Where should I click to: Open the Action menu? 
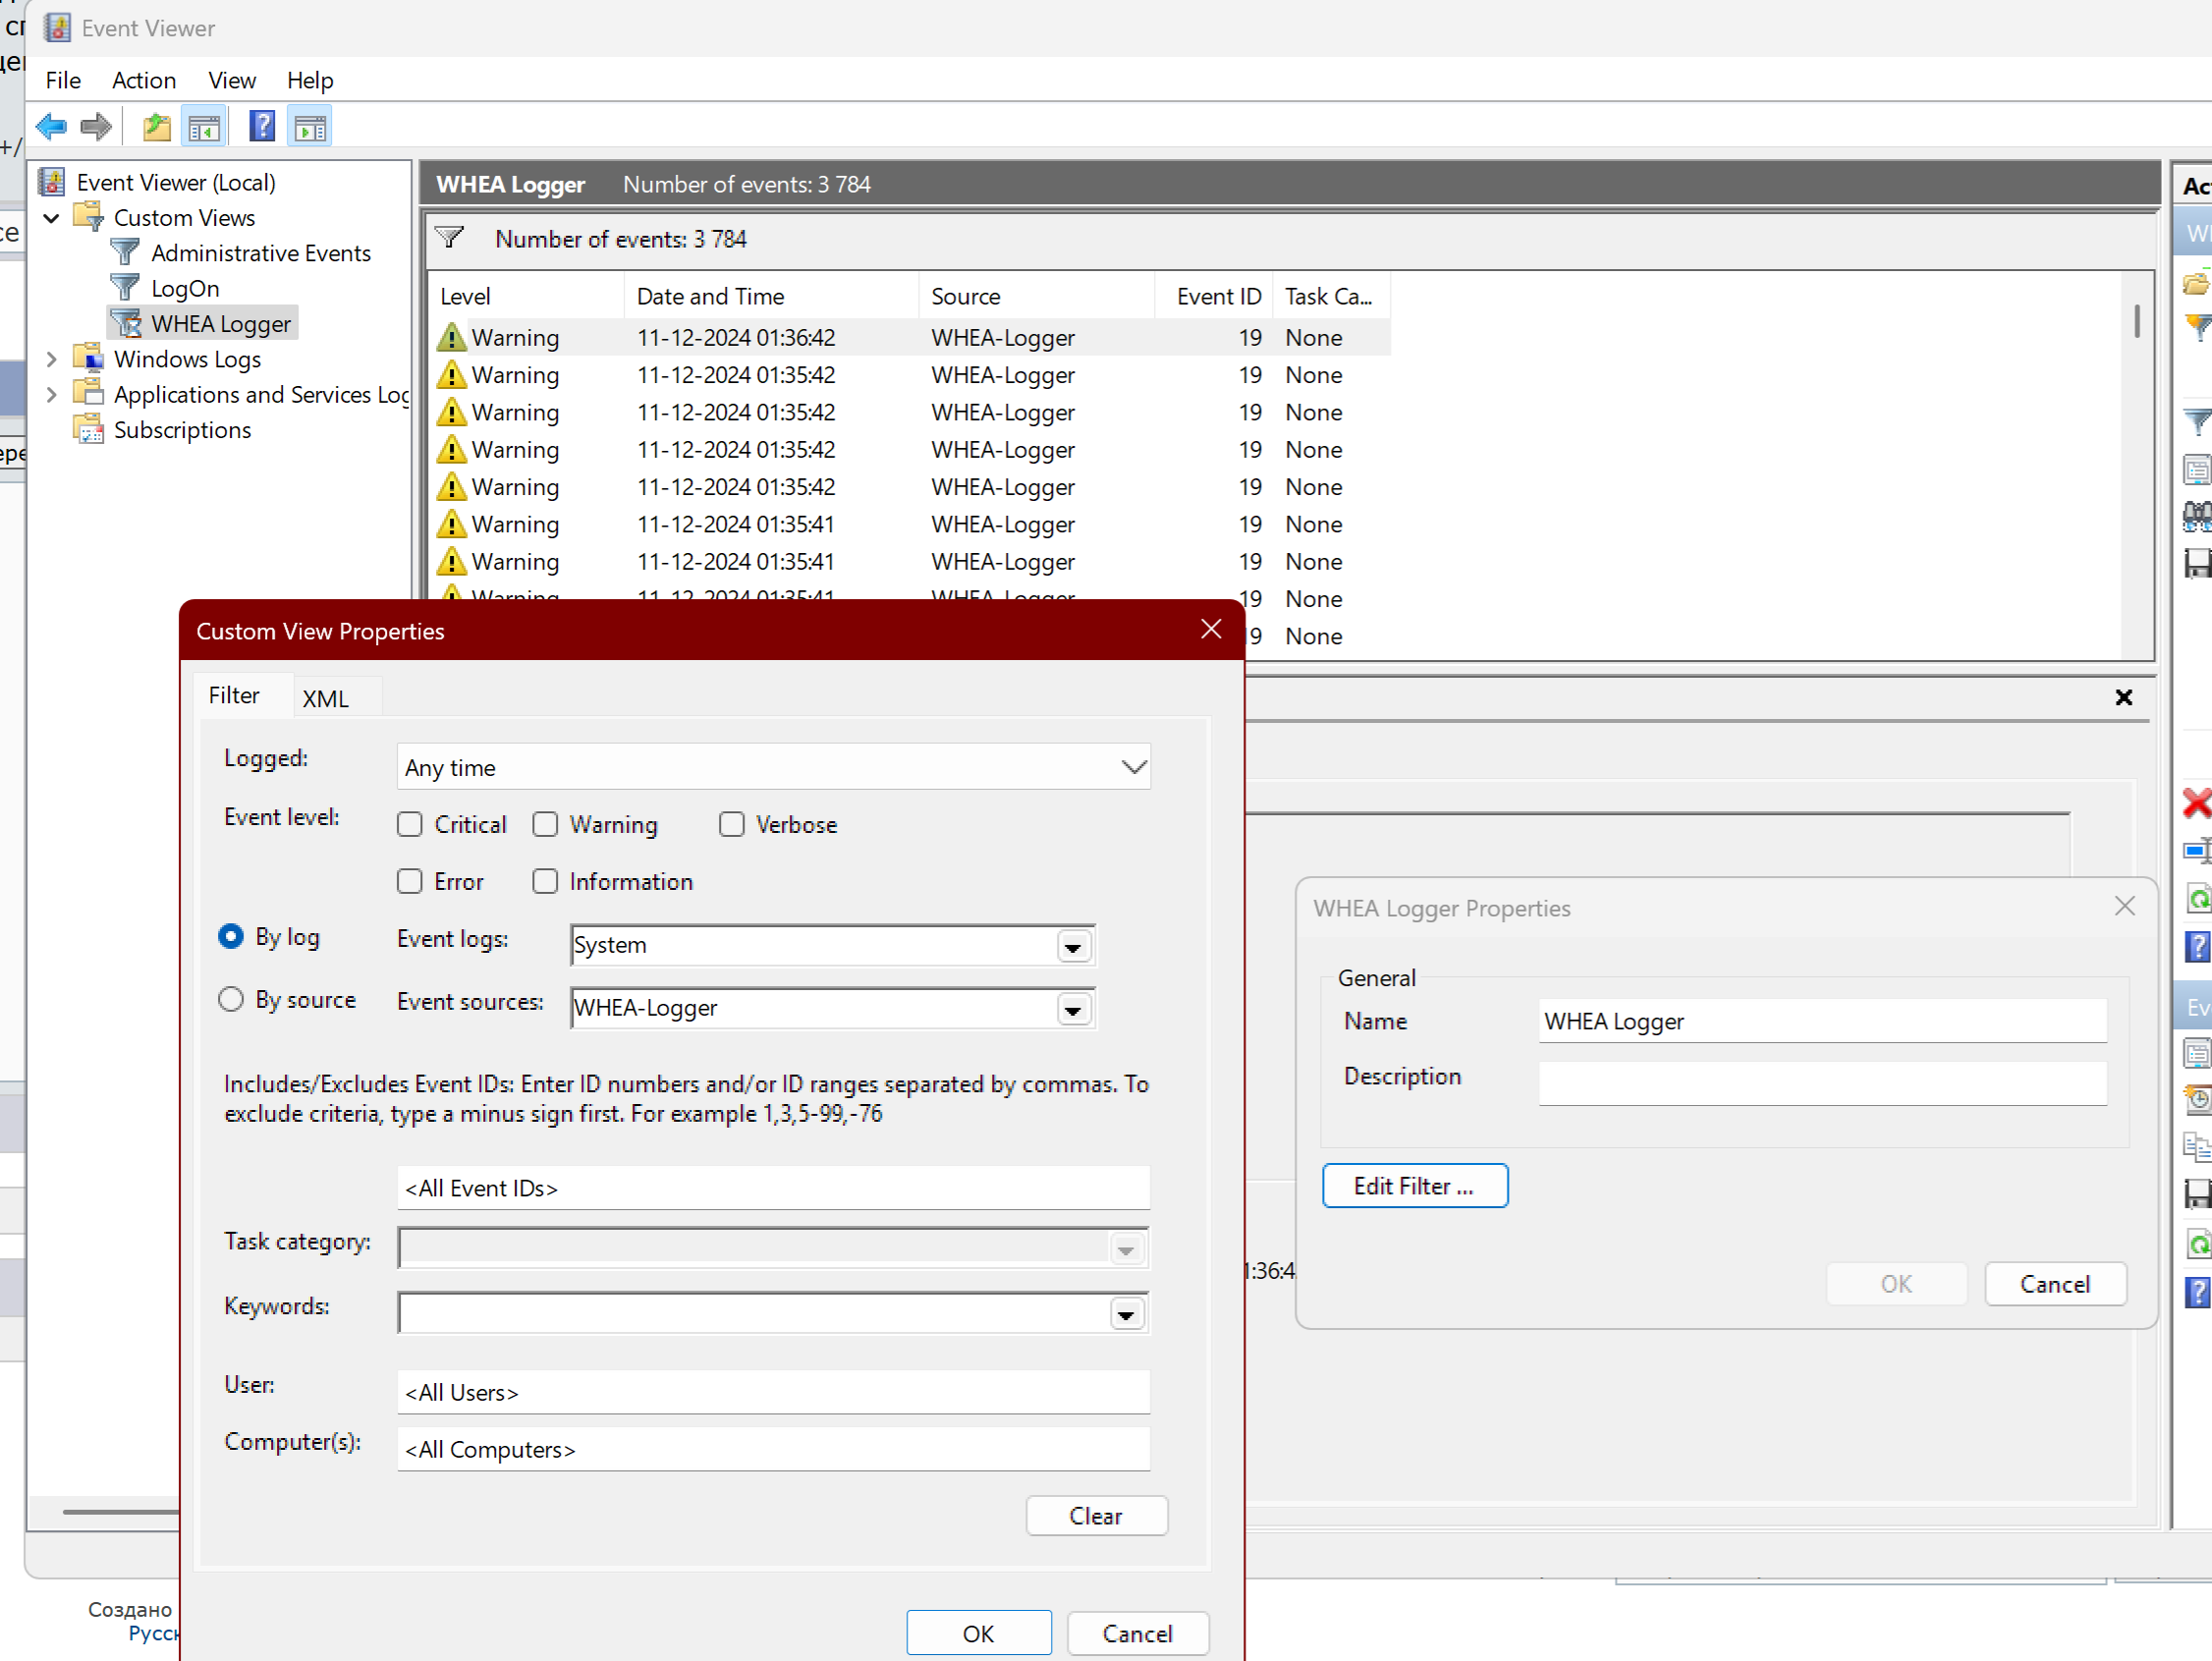click(x=143, y=80)
